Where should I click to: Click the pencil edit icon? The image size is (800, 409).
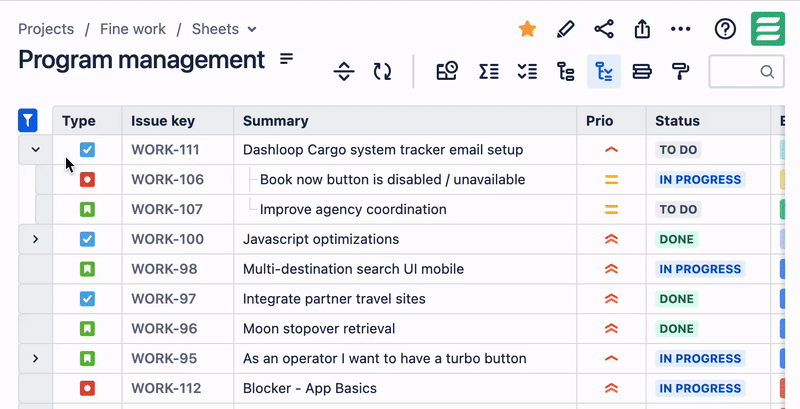pos(566,29)
